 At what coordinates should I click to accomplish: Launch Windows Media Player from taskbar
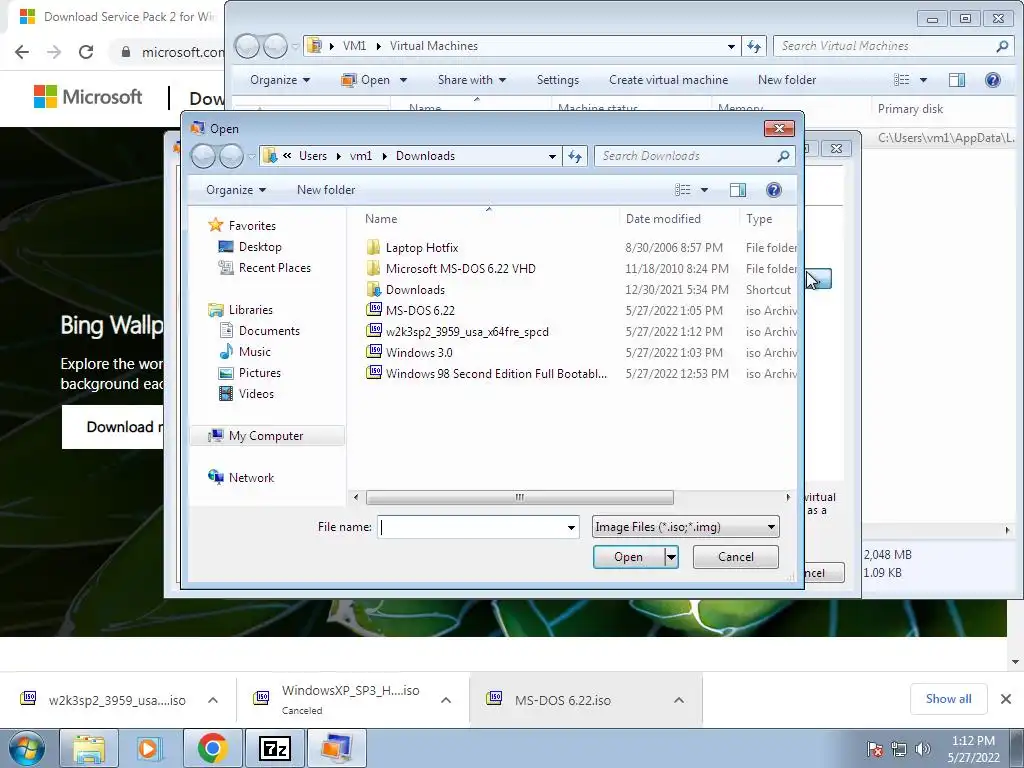[x=150, y=748]
